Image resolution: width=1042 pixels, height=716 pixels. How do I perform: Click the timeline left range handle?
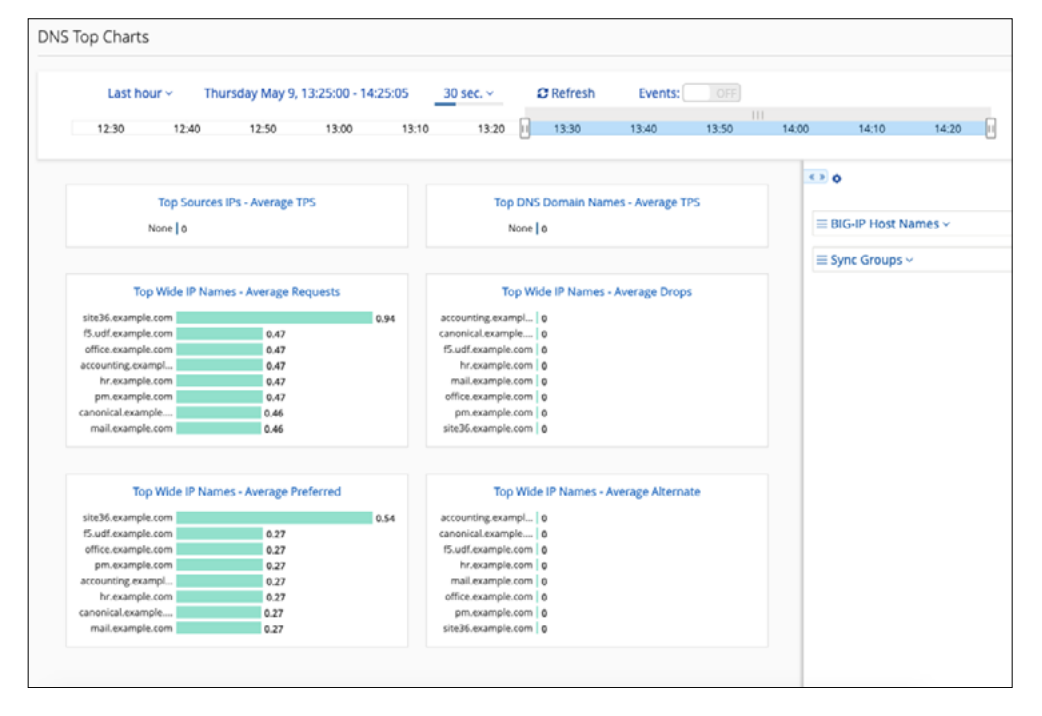pos(525,129)
